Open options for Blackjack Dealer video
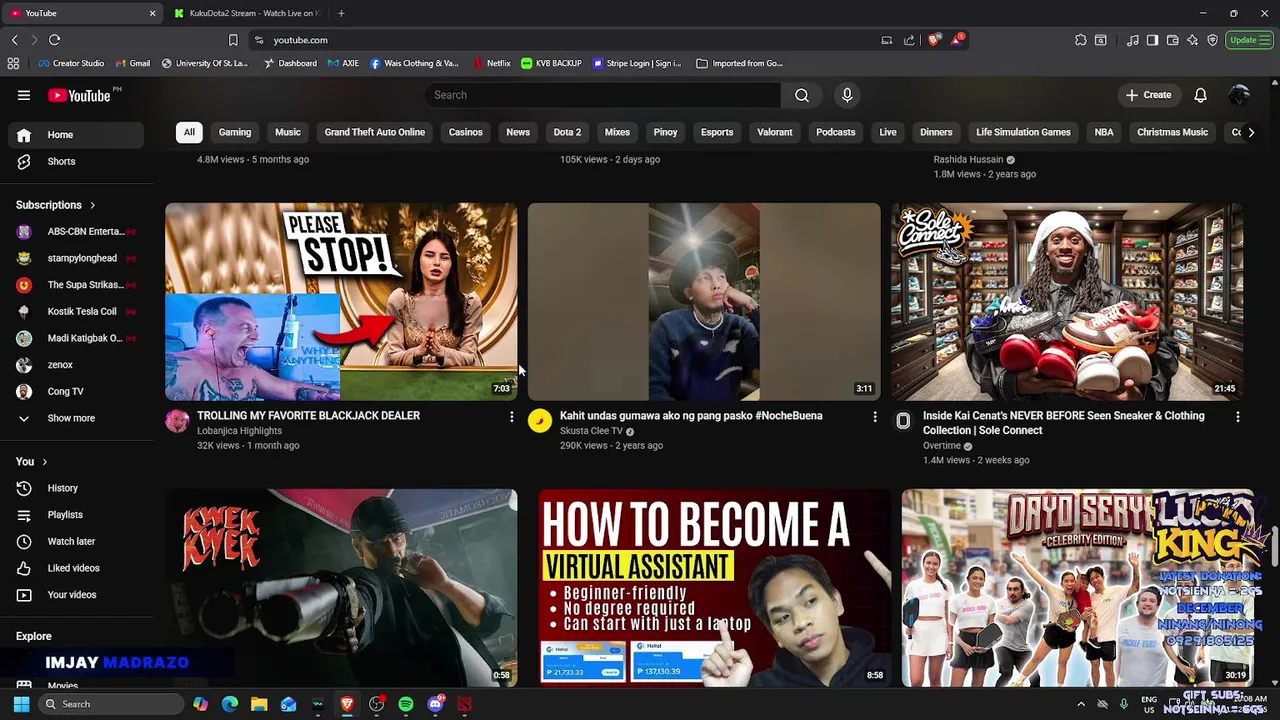Viewport: 1280px width, 720px height. coord(511,416)
